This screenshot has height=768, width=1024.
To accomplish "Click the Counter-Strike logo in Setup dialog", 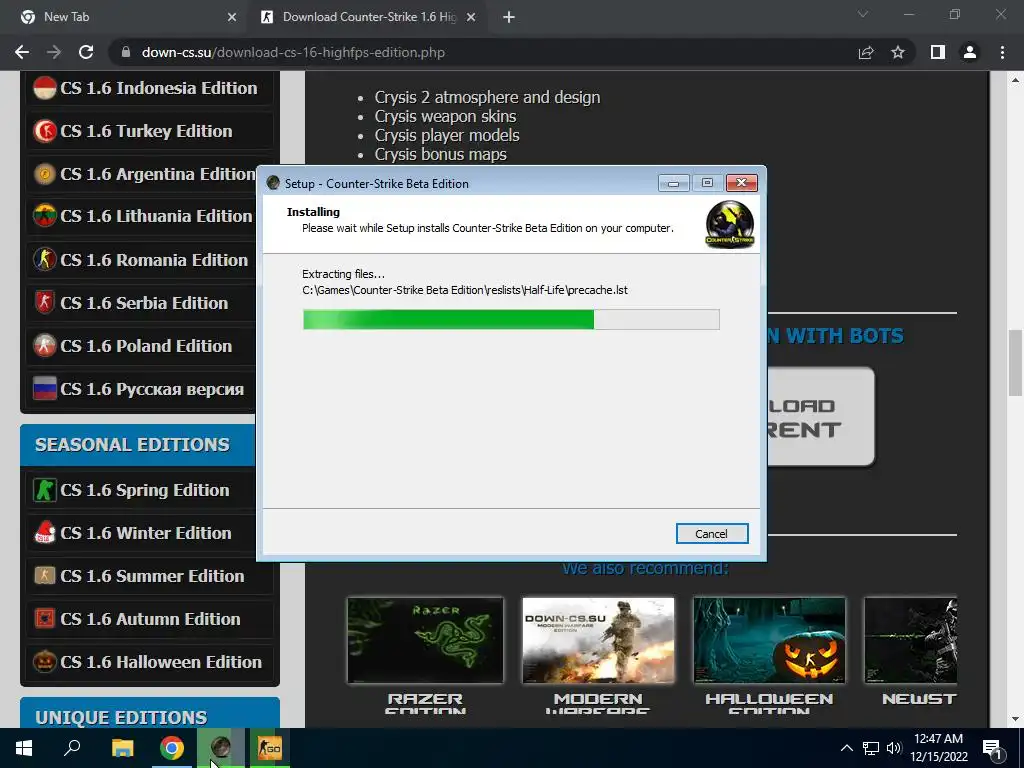I will (729, 224).
